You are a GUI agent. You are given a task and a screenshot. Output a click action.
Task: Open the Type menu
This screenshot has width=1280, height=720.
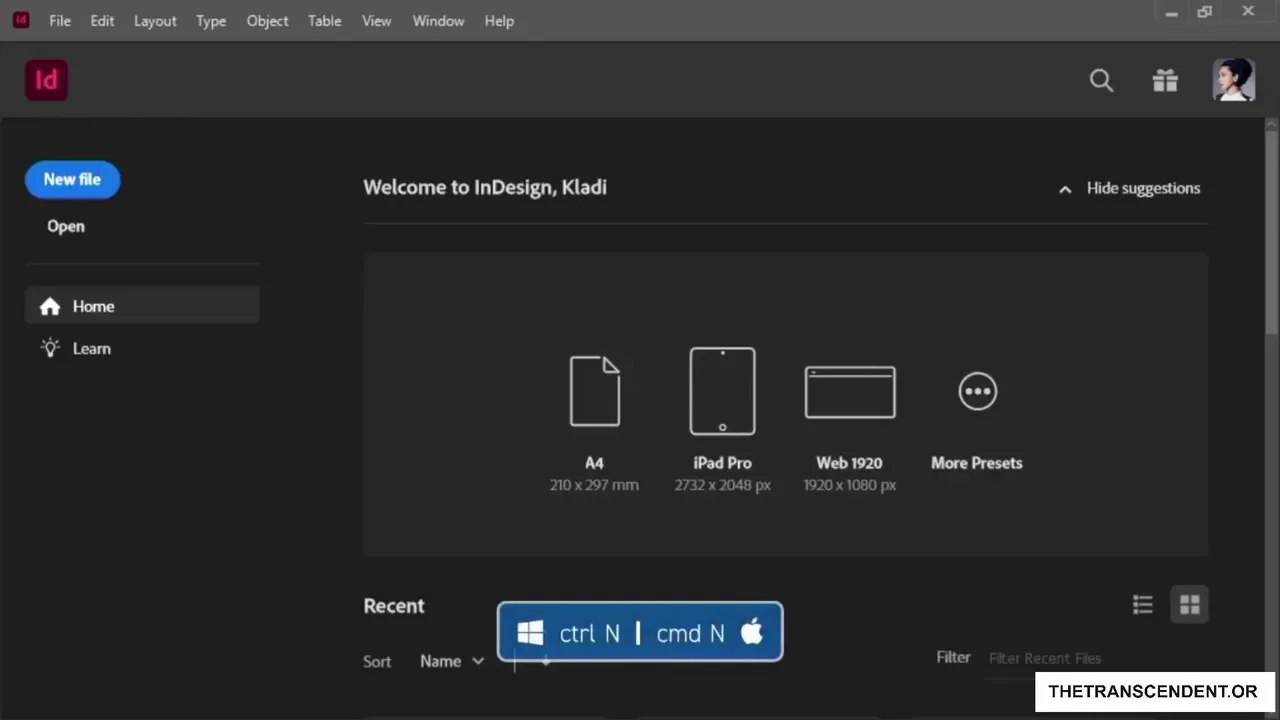coord(211,20)
